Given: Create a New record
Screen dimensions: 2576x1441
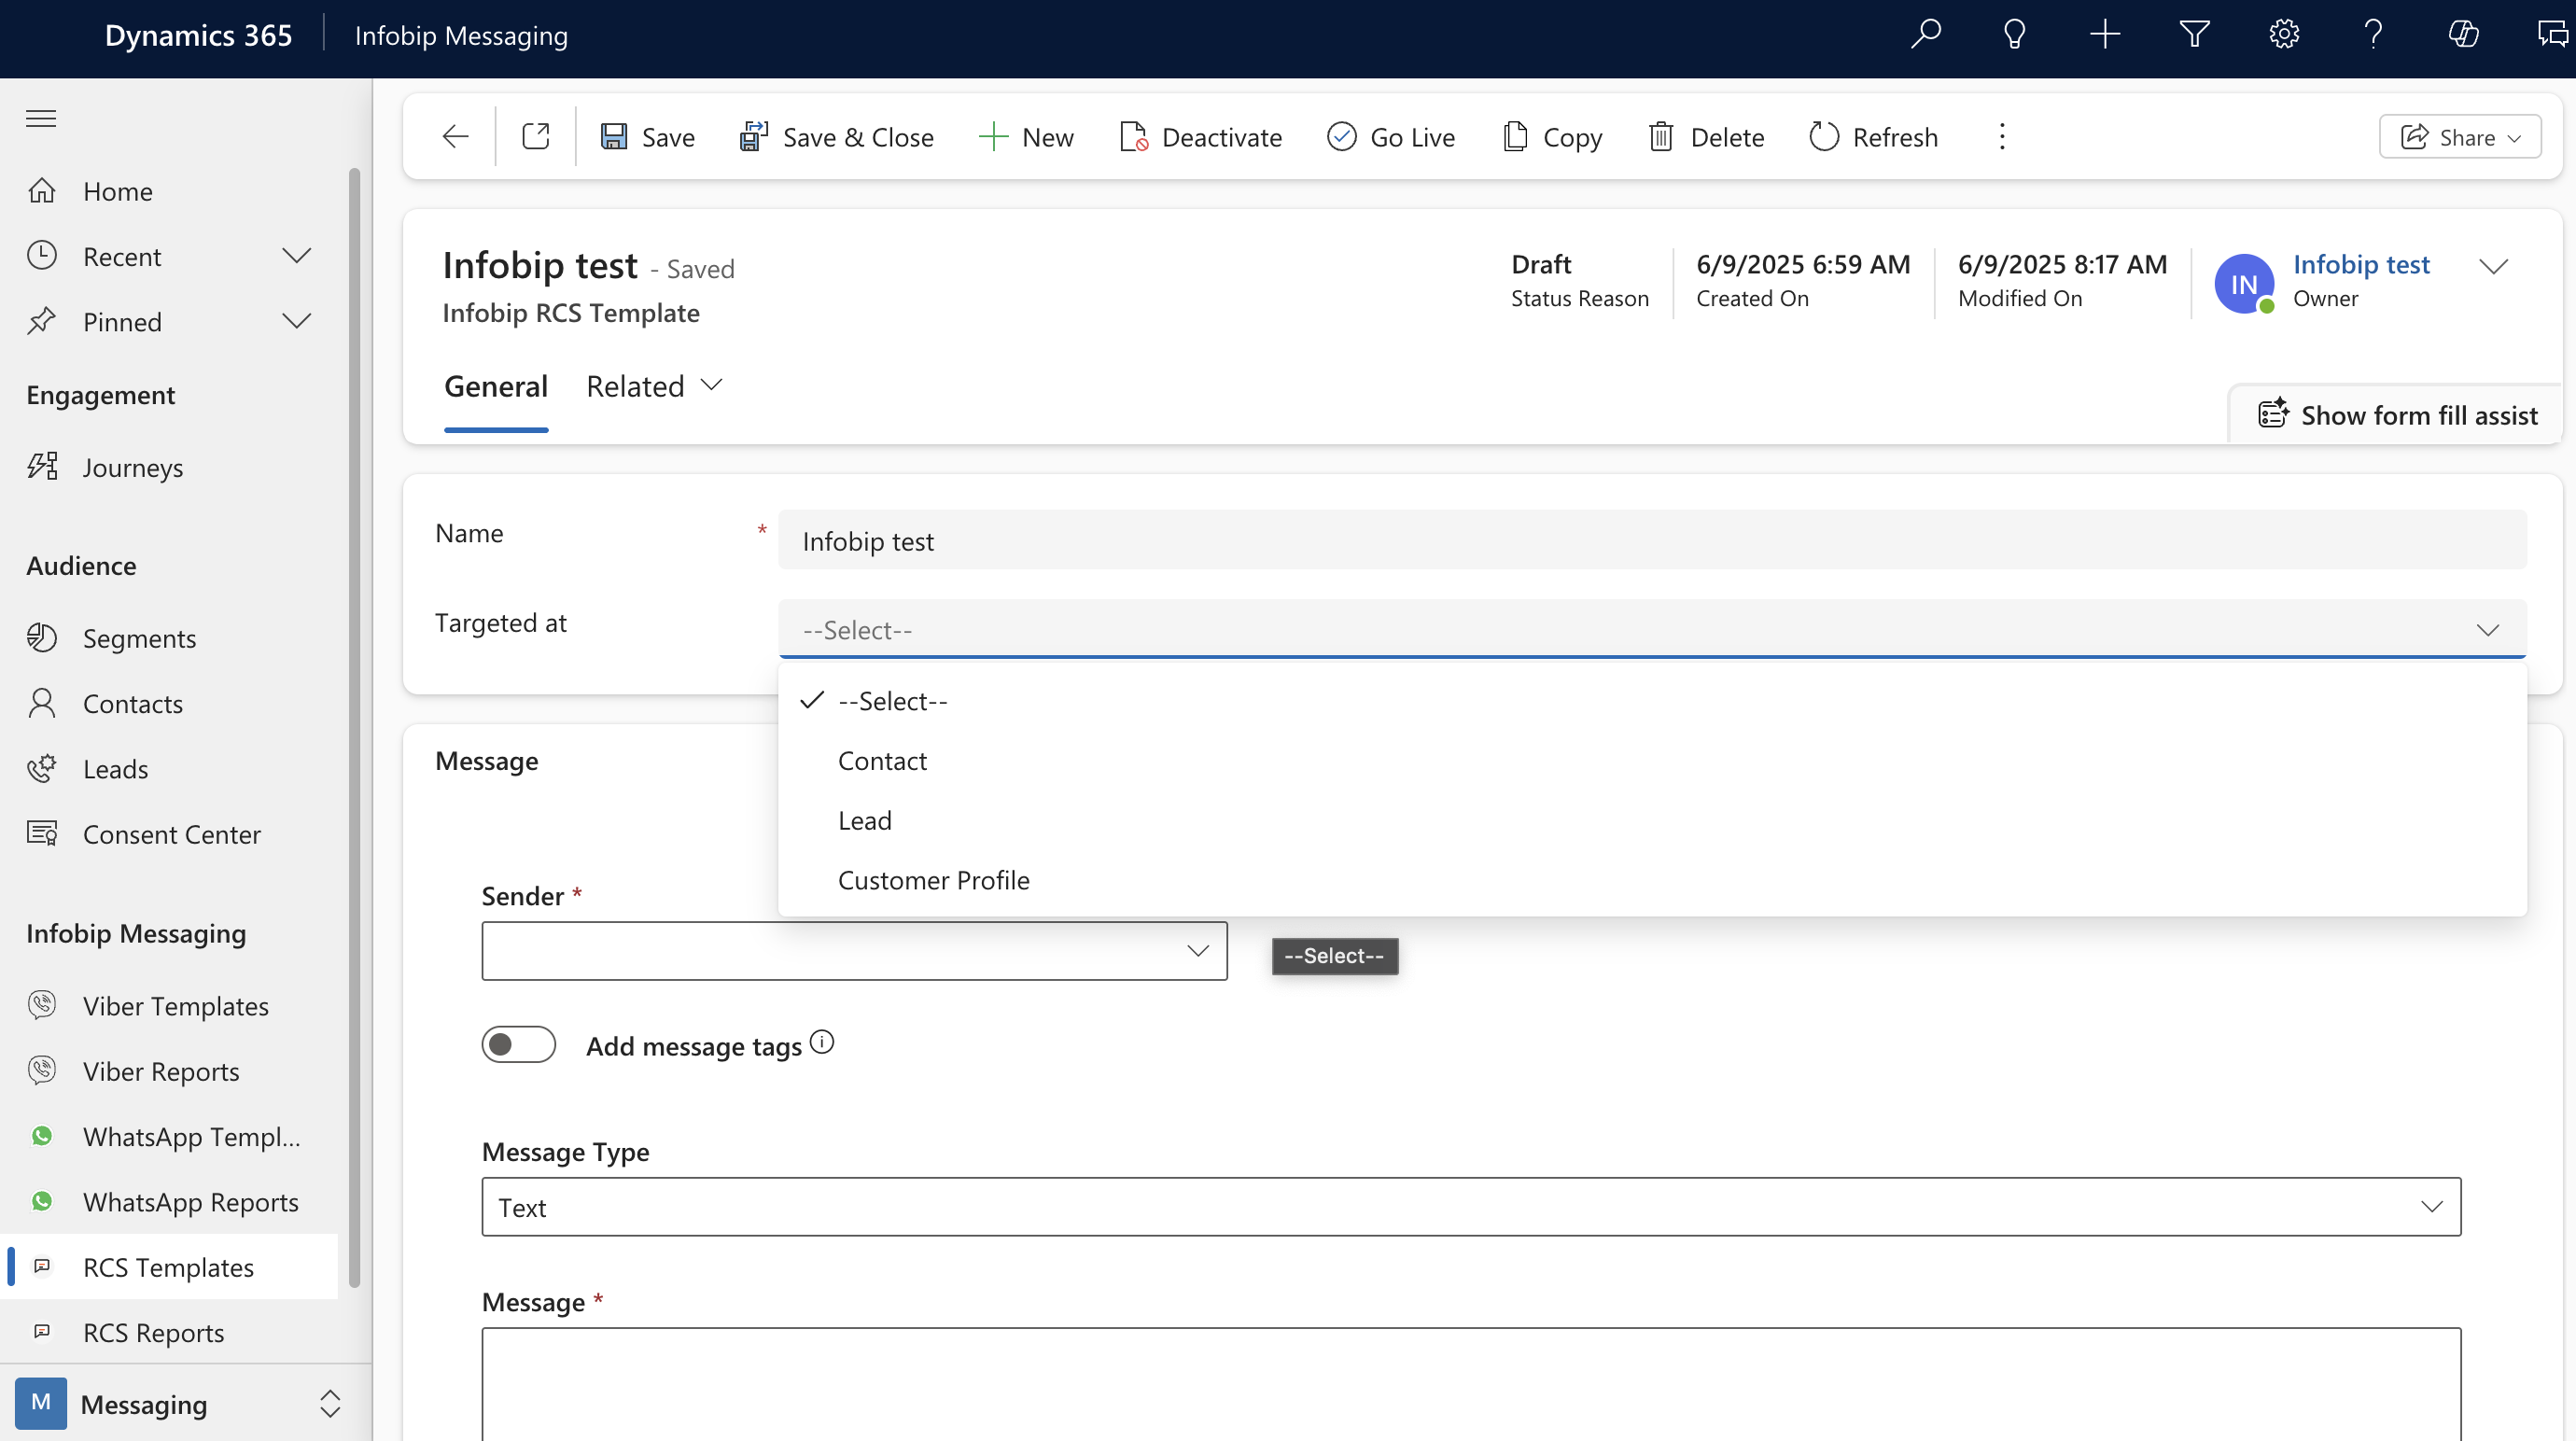Looking at the screenshot, I should tap(1025, 137).
